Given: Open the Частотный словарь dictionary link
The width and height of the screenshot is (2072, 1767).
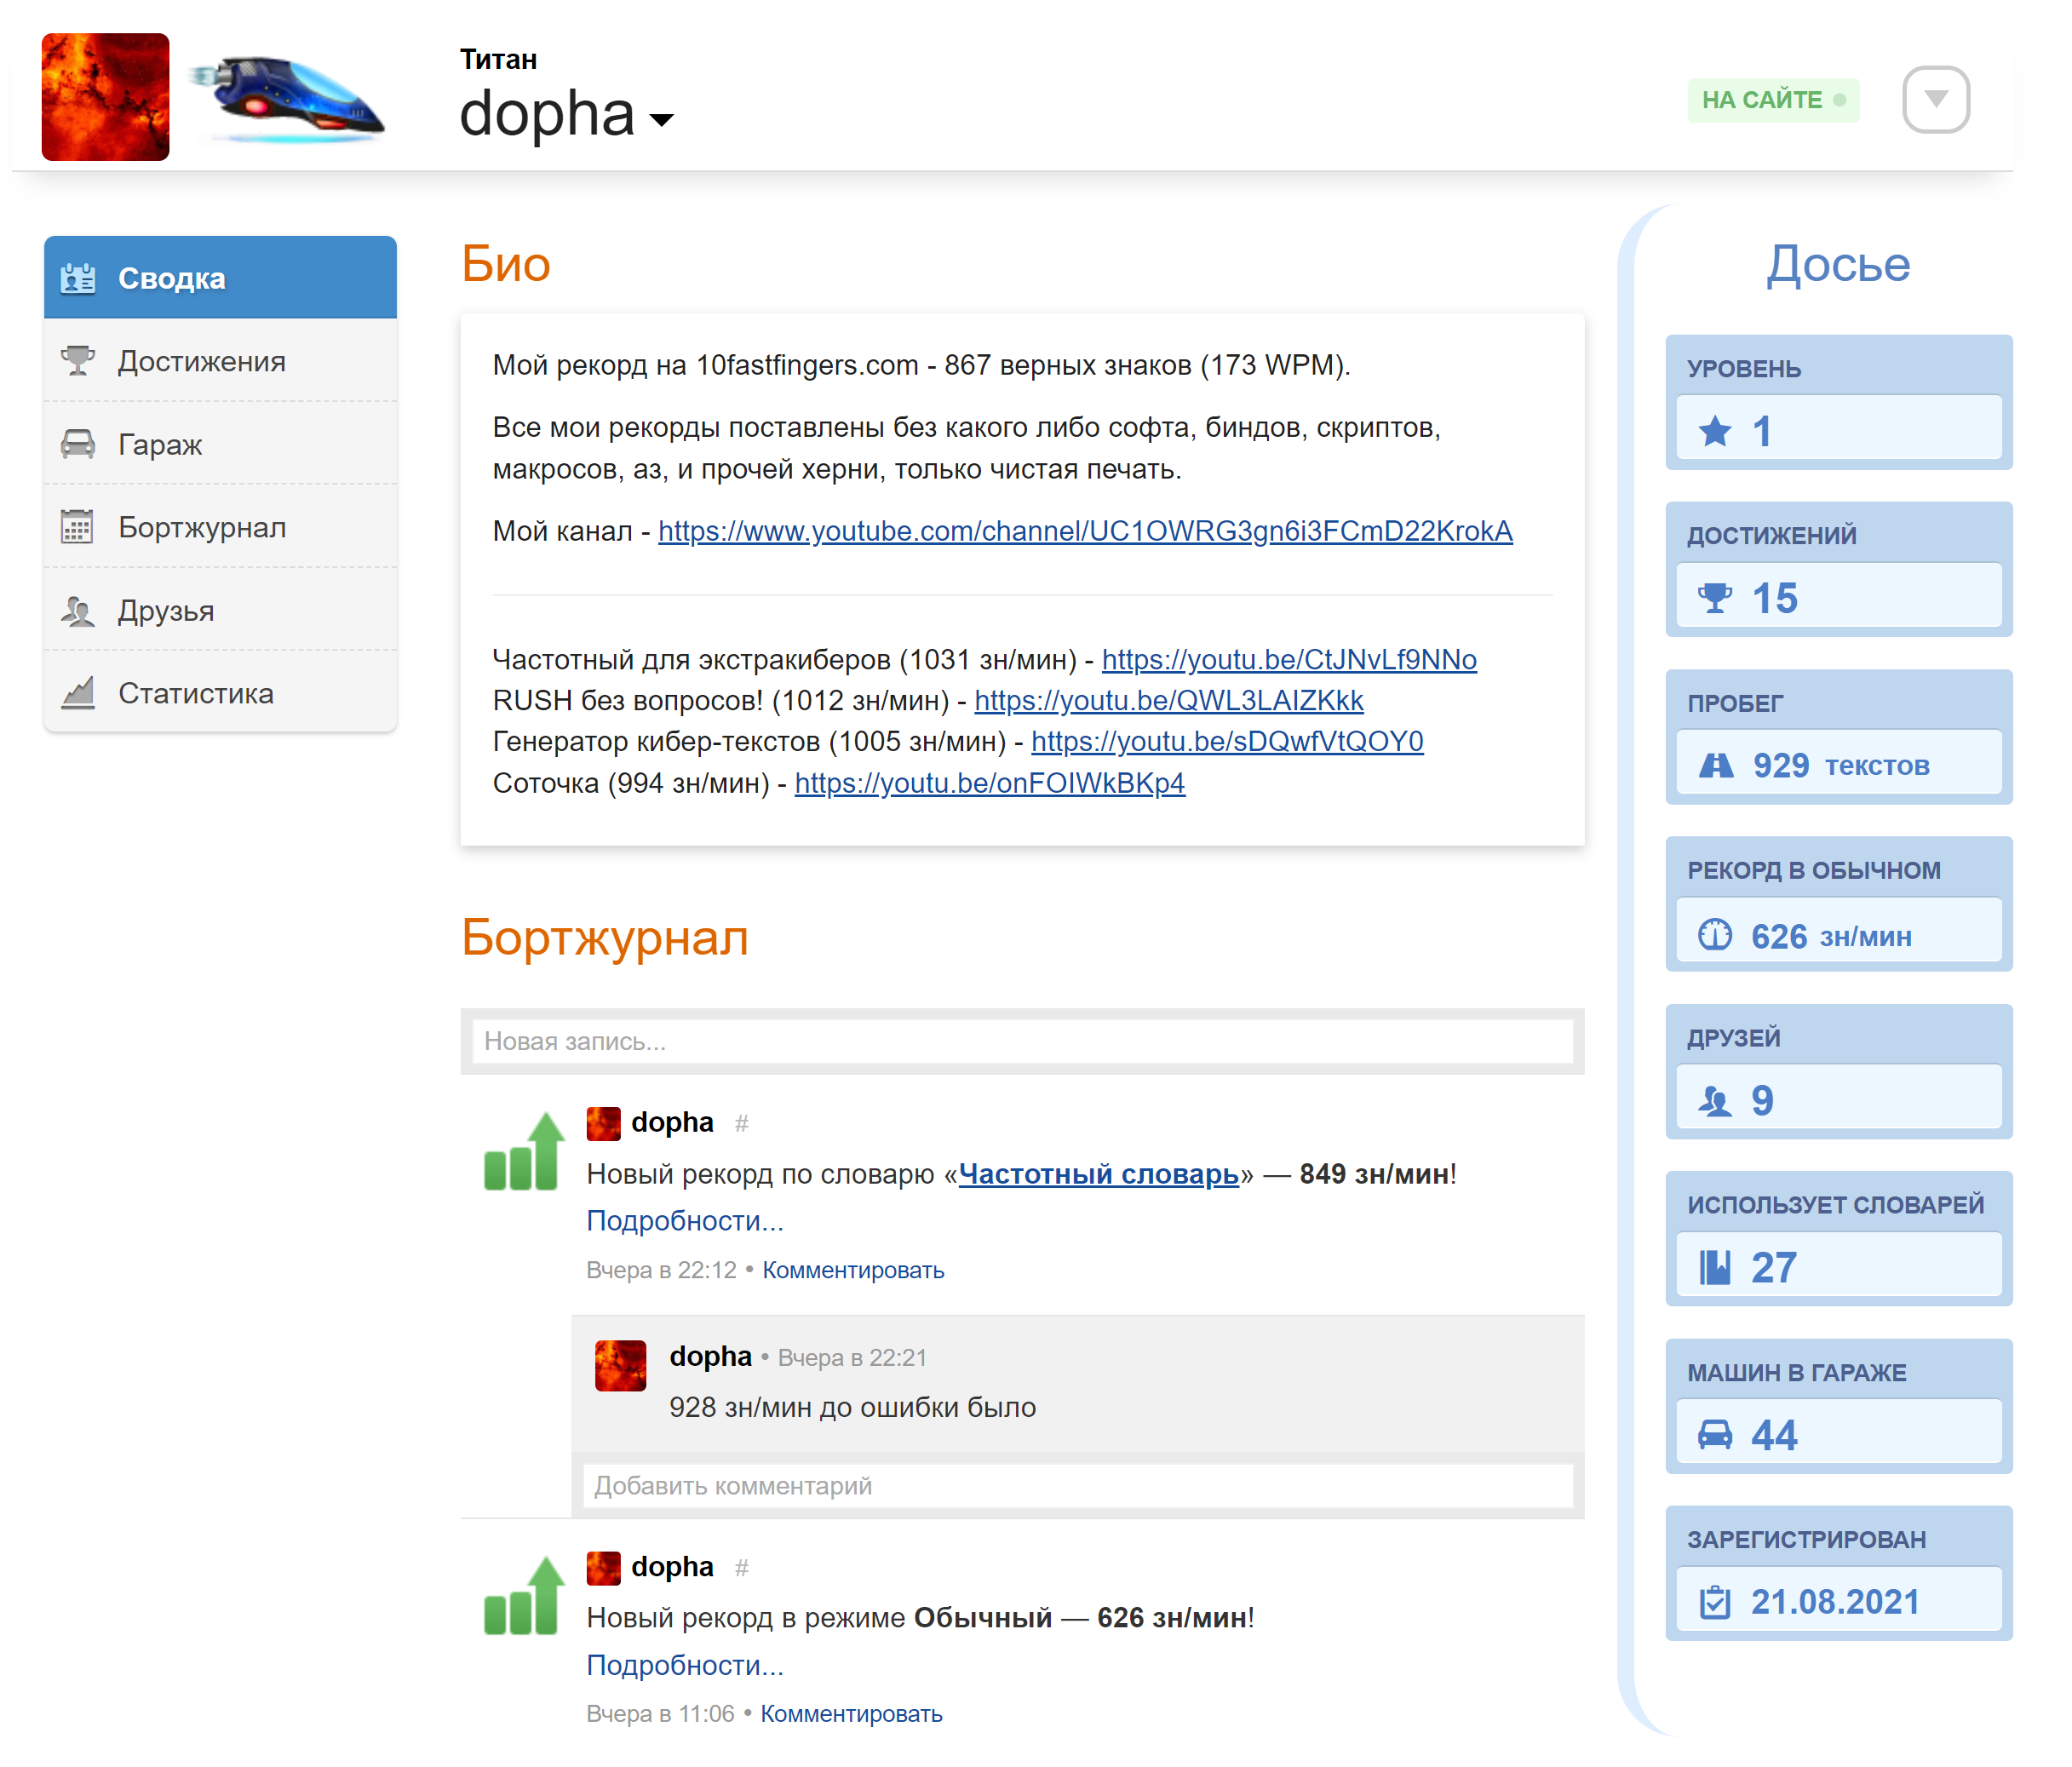Looking at the screenshot, I should 1099,1174.
